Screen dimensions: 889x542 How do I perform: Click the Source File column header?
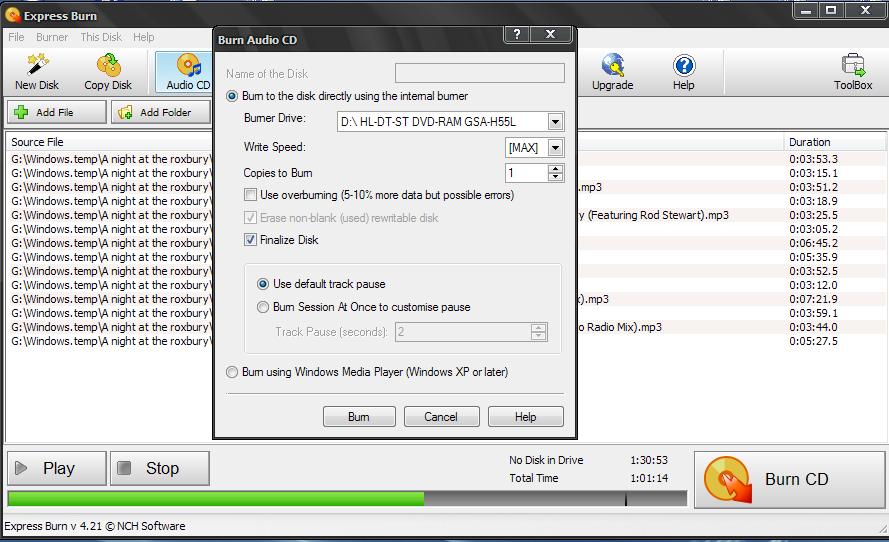point(37,142)
